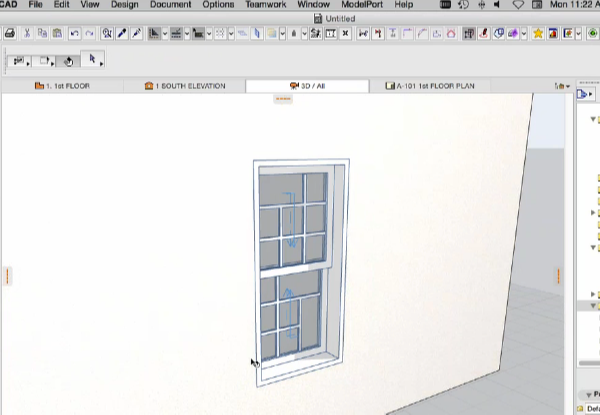Open dropdown next to guide lines button

[165, 34]
